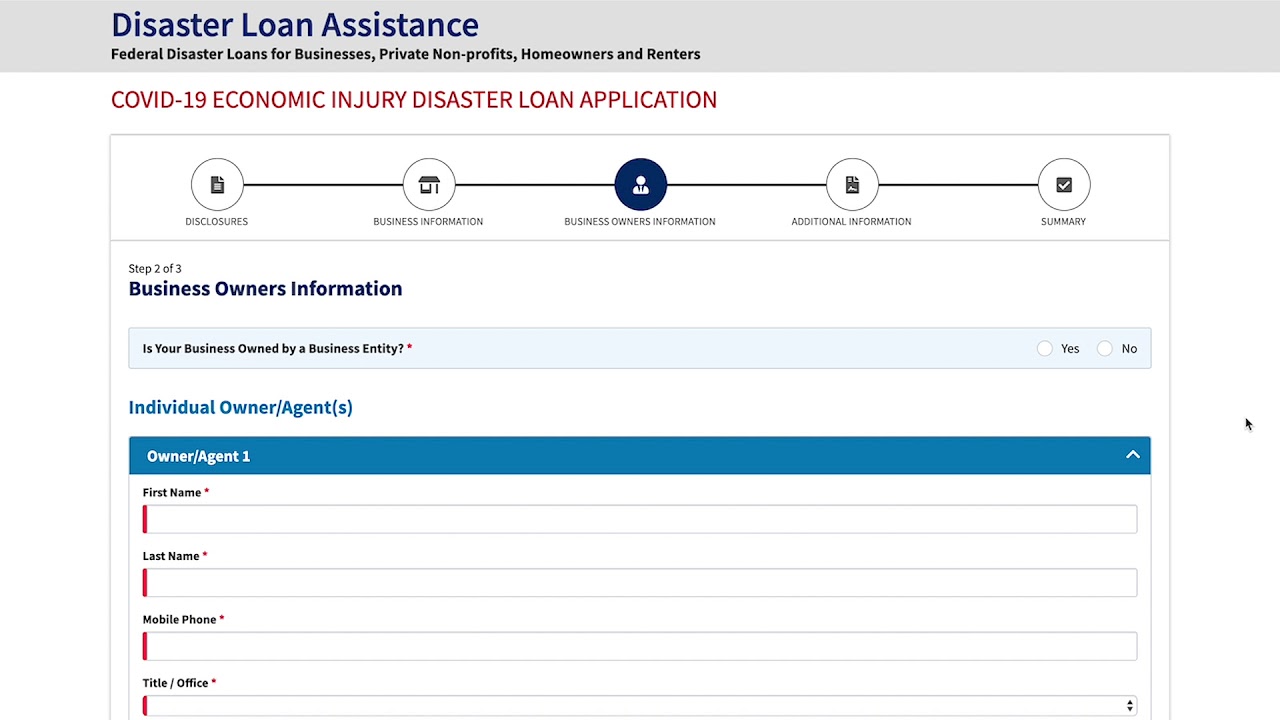Click the Business Owners Information section heading
Viewport: 1280px width, 720px height.
[266, 288]
